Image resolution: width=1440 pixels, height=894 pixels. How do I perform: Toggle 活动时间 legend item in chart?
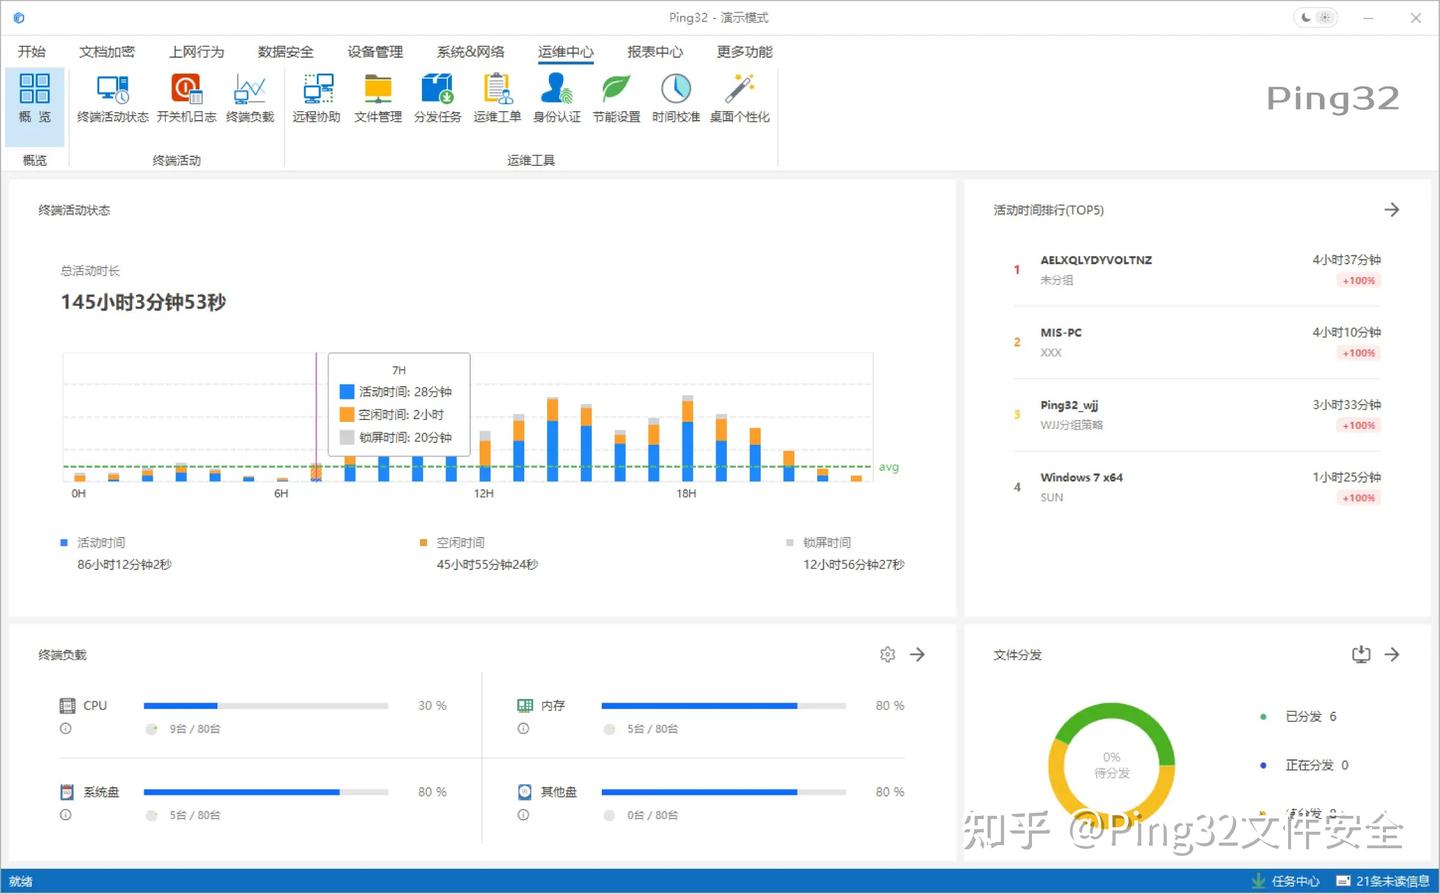(93, 543)
